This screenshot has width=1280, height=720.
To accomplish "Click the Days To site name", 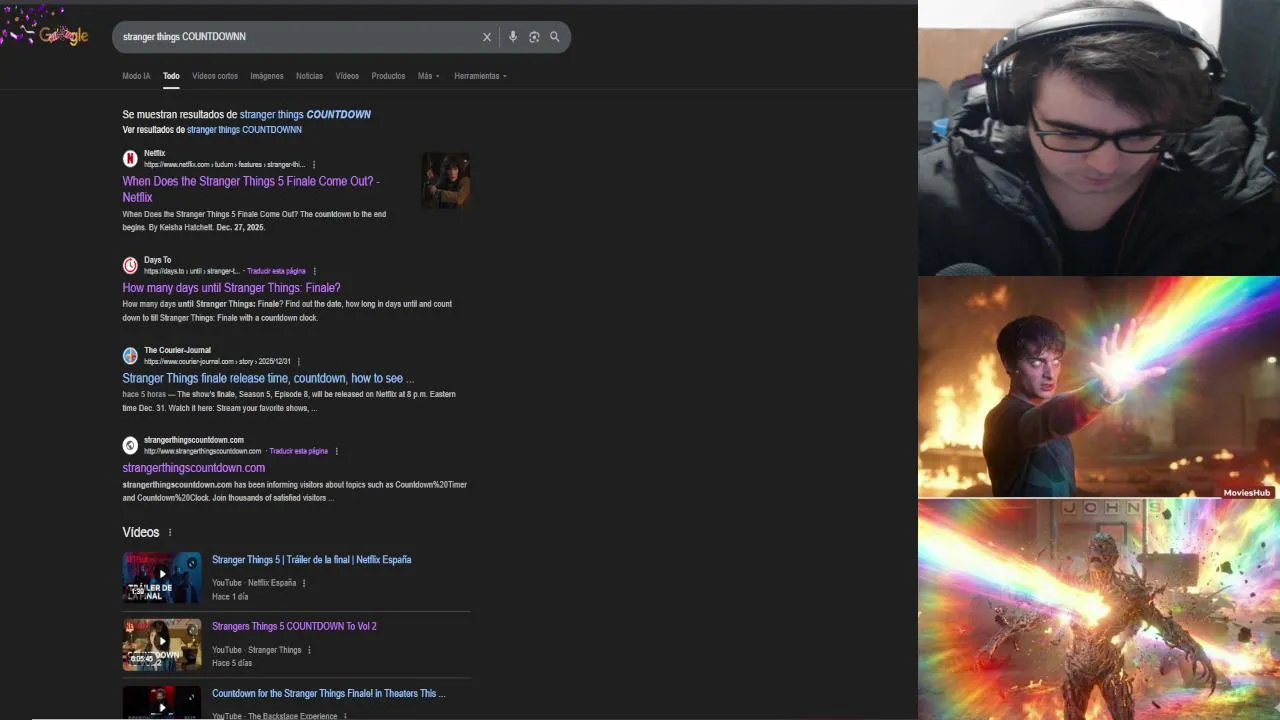I will (x=157, y=260).
